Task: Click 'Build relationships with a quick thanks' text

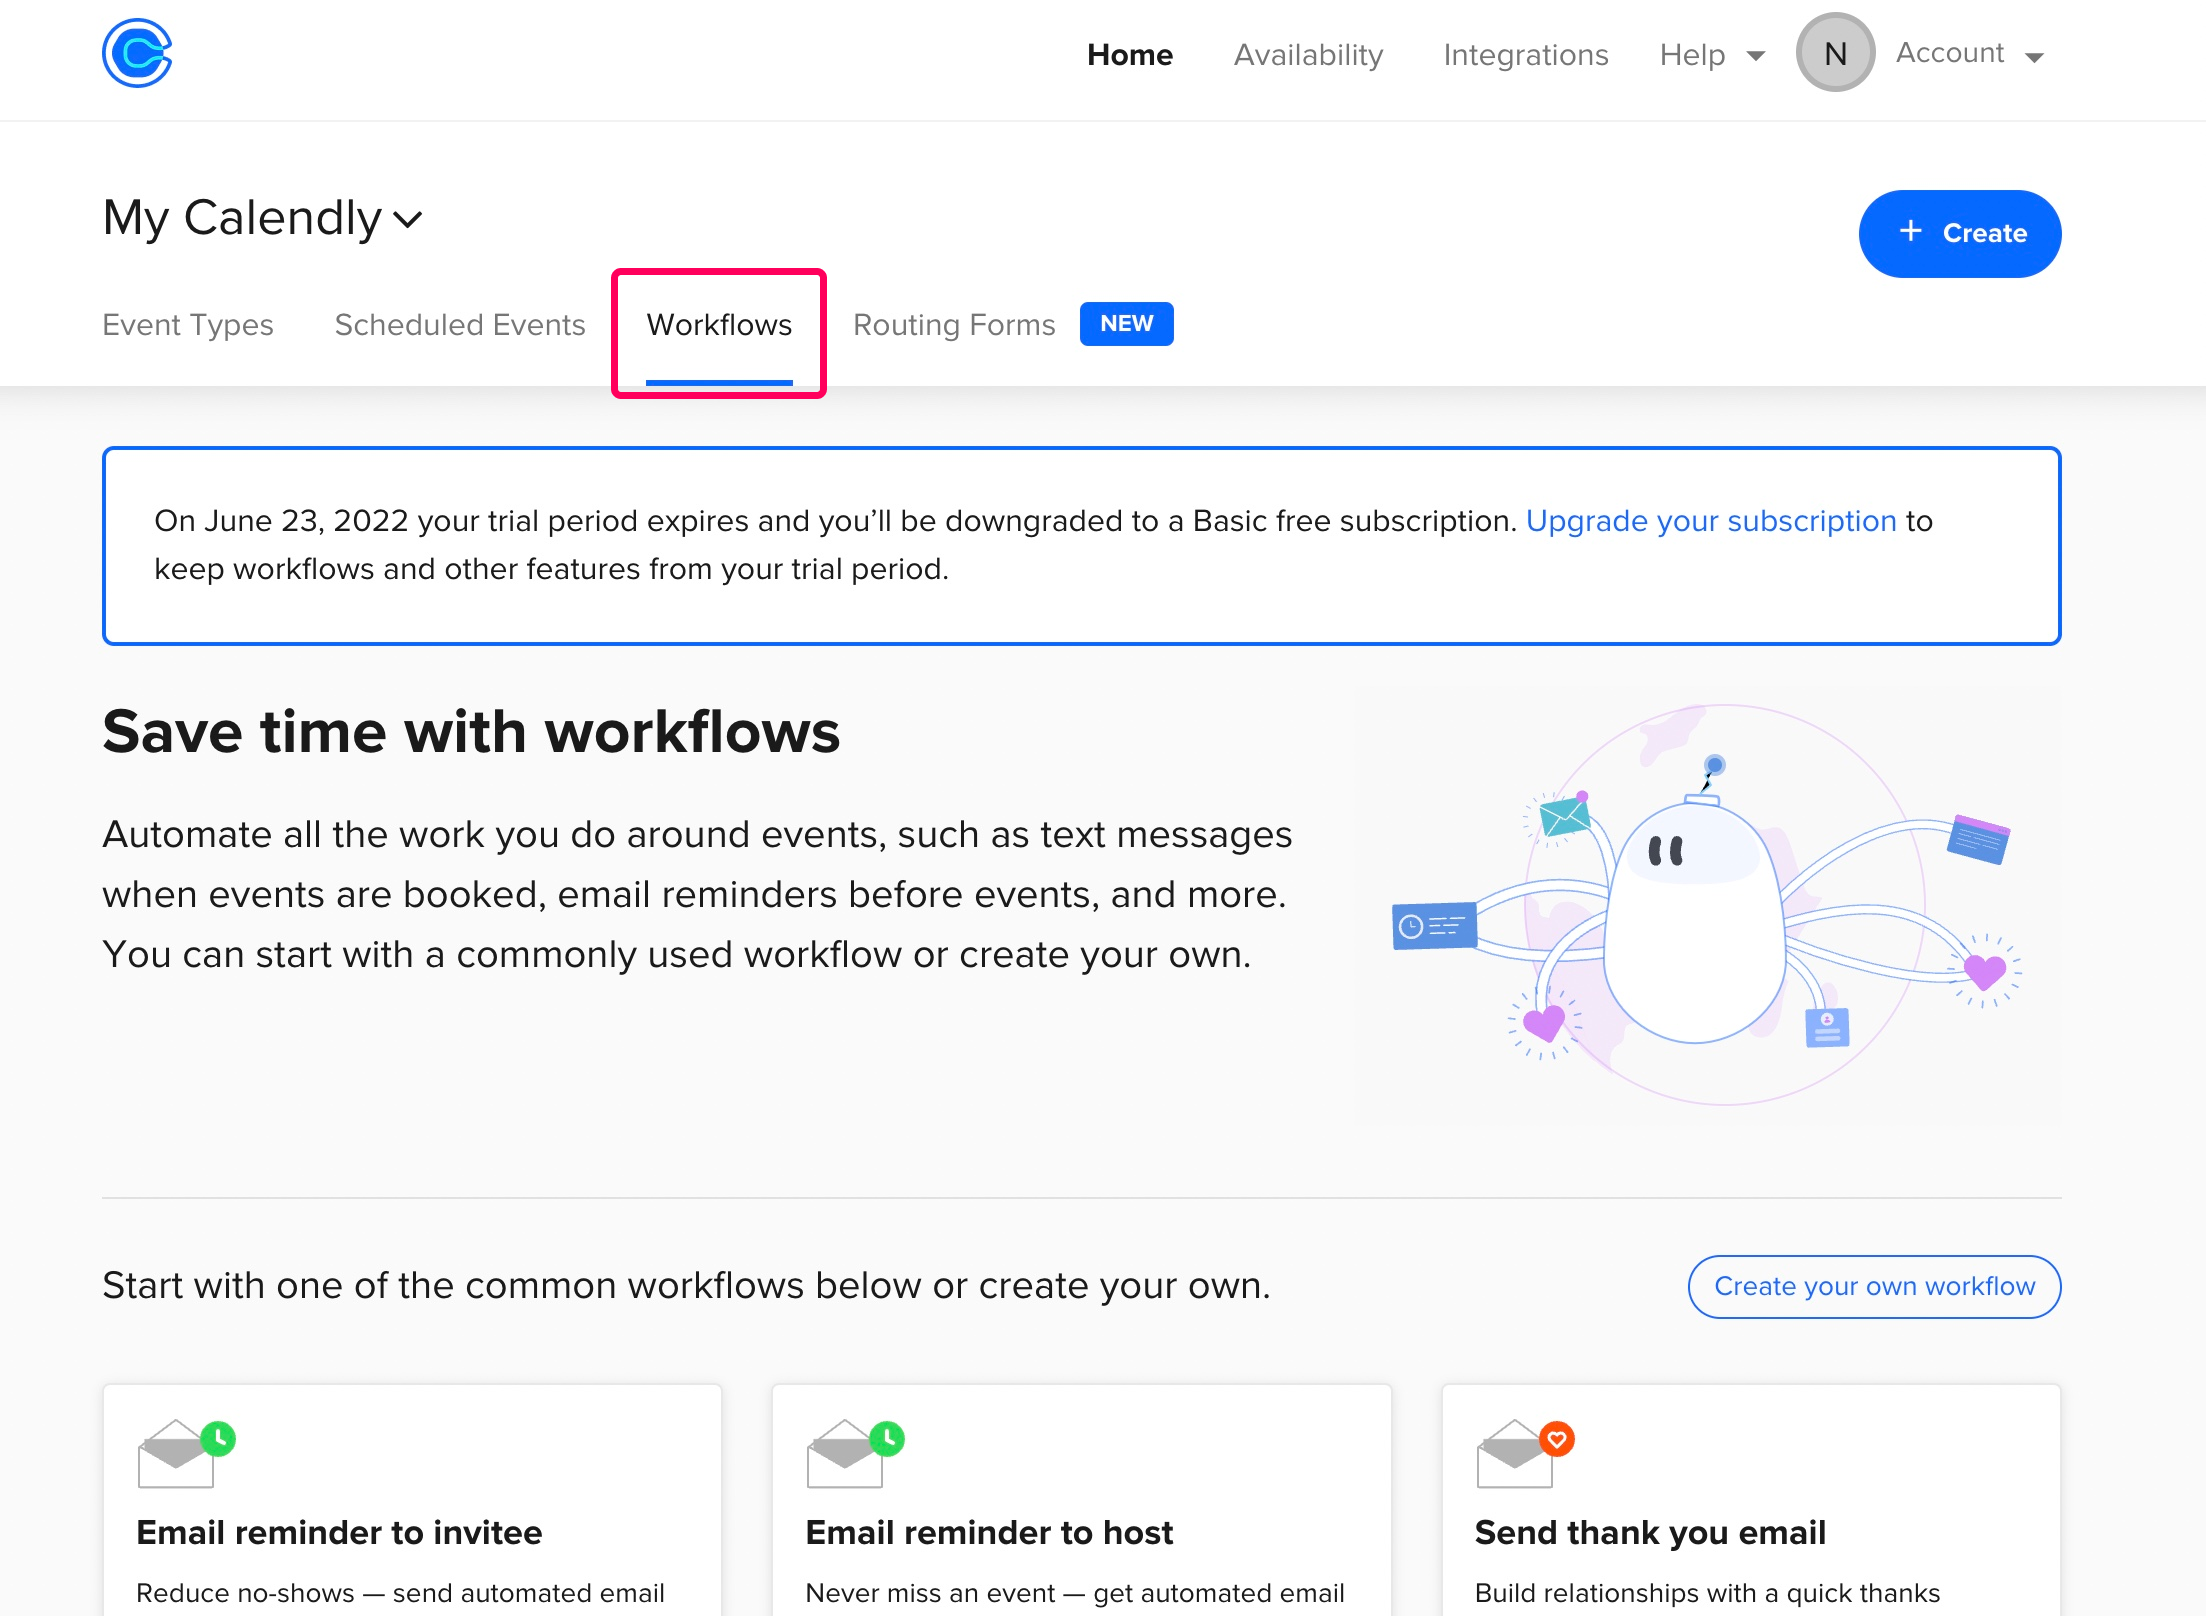Action: pos(1707,1593)
